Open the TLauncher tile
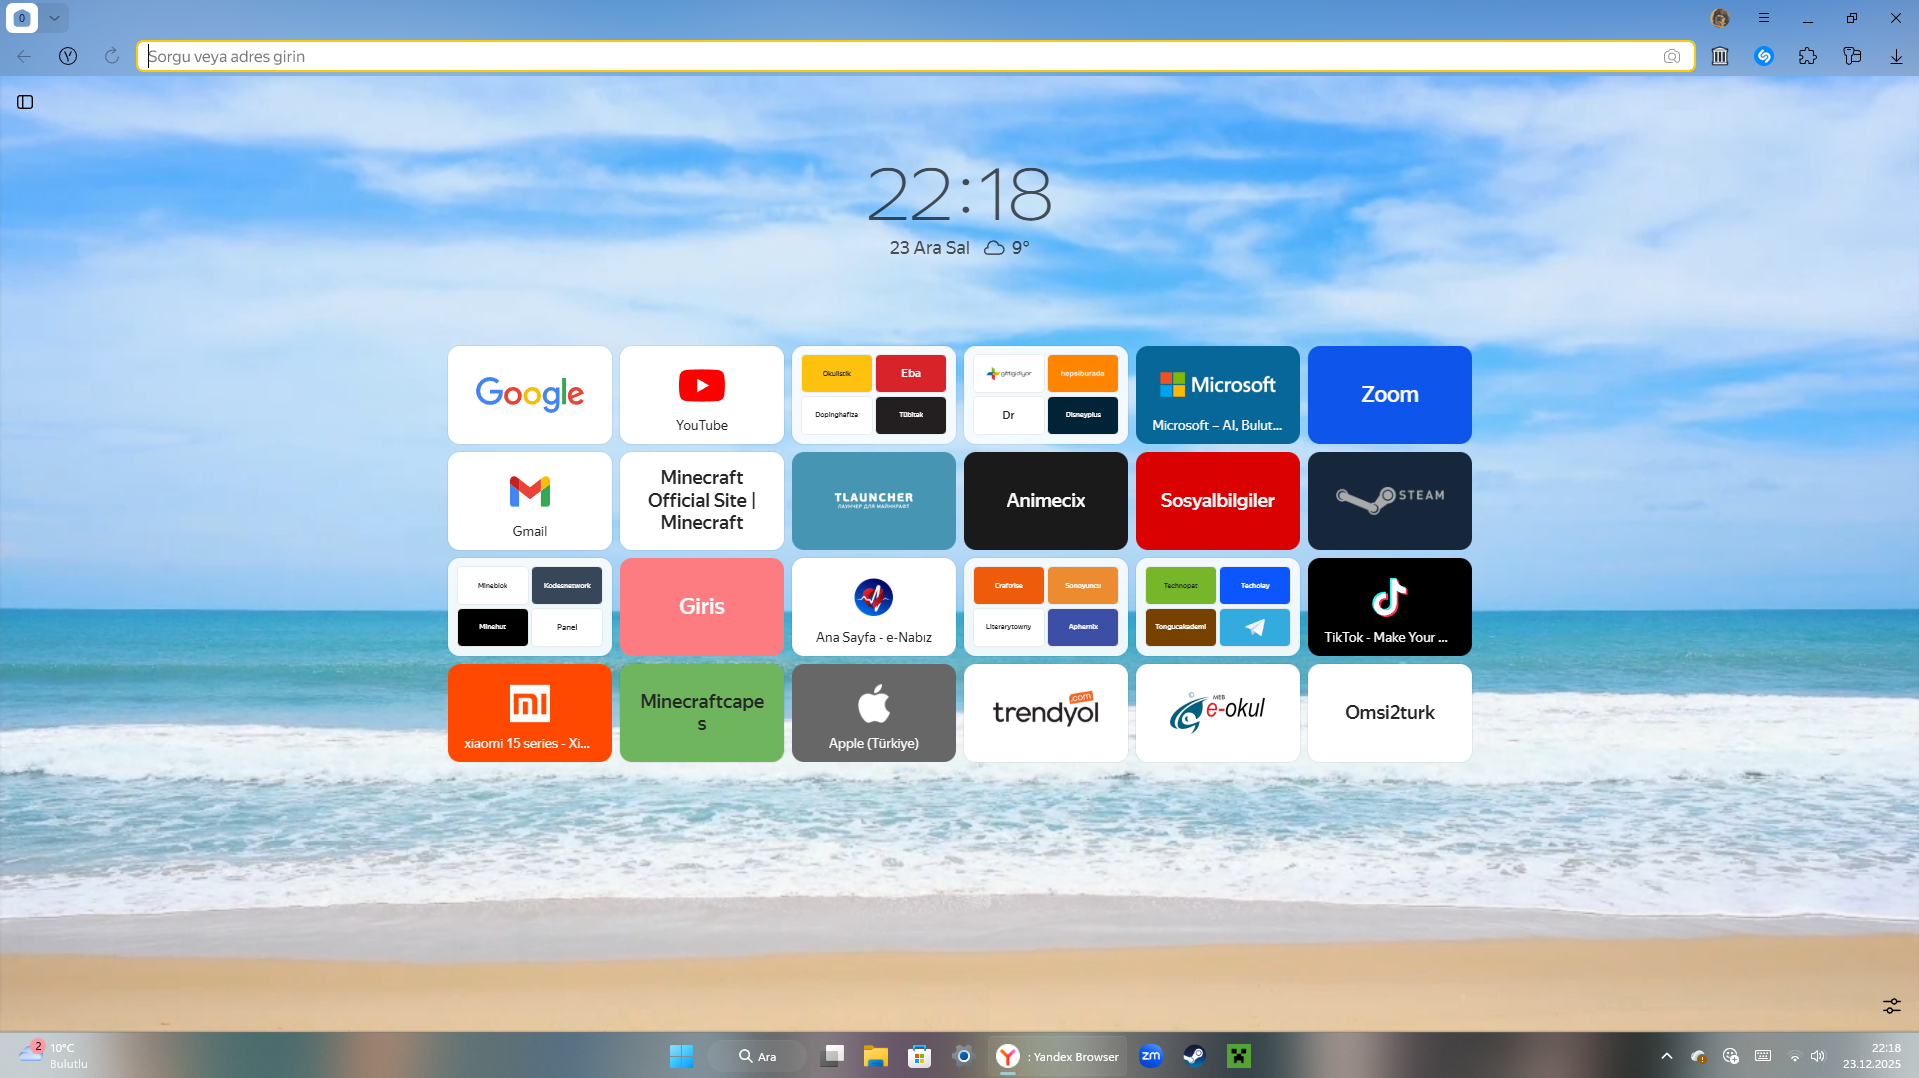Image resolution: width=1919 pixels, height=1078 pixels. click(x=874, y=501)
